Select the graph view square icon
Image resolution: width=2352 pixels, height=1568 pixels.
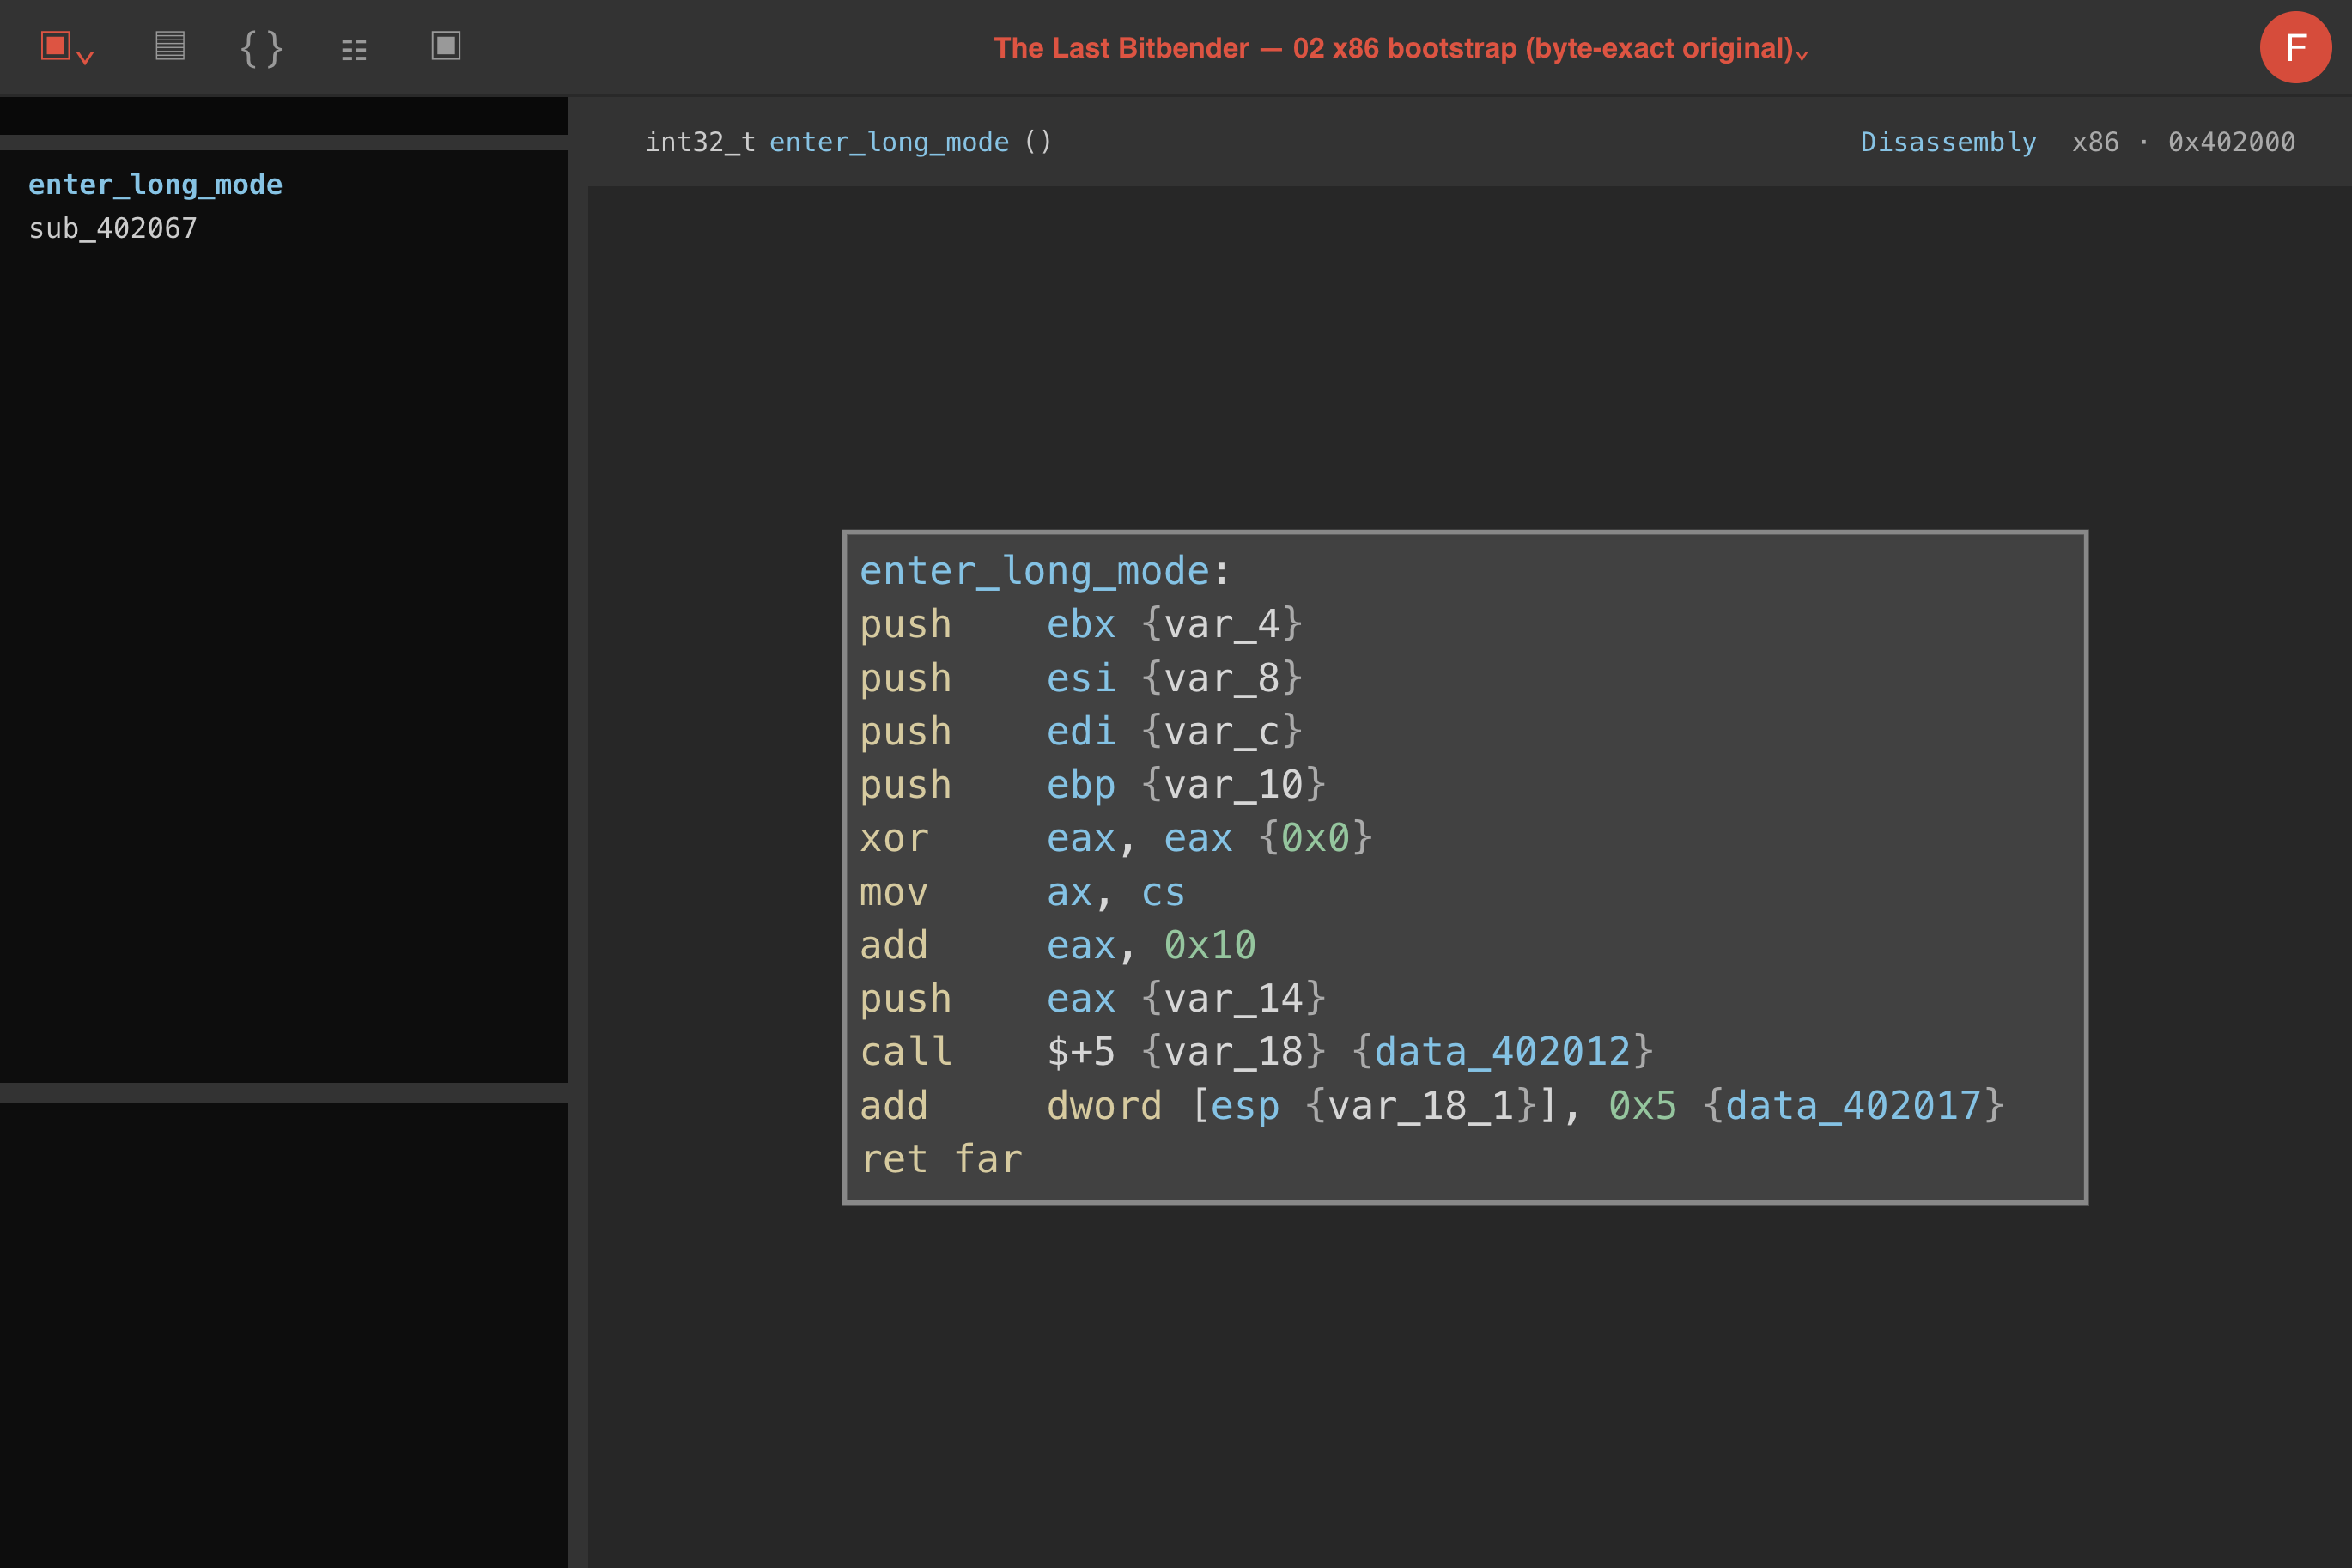coord(446,46)
